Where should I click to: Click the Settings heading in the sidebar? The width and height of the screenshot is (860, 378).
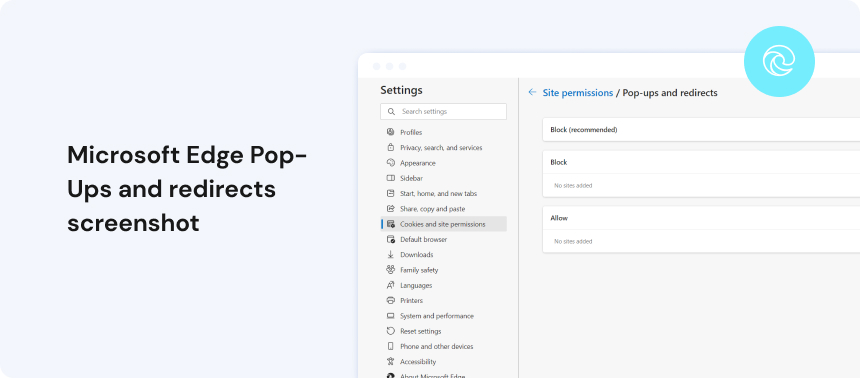point(401,90)
